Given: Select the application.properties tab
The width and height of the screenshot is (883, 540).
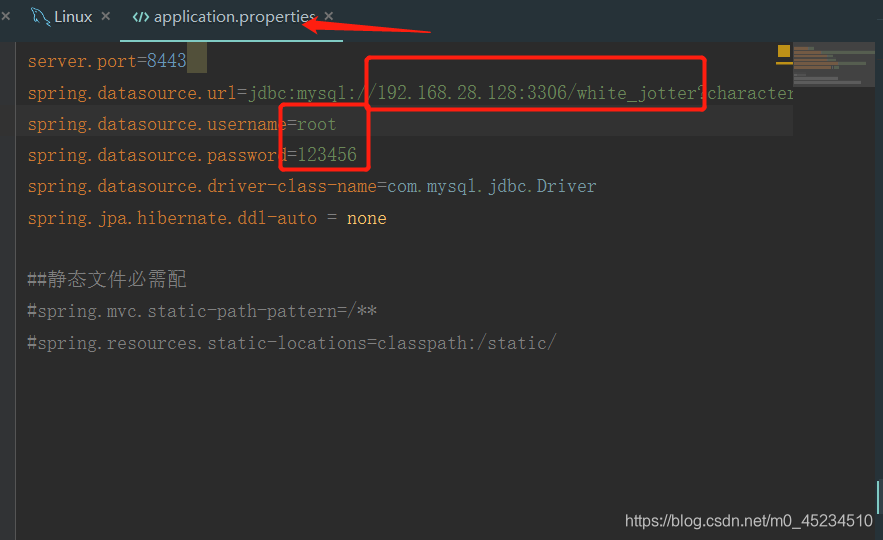Looking at the screenshot, I should (x=234, y=17).
